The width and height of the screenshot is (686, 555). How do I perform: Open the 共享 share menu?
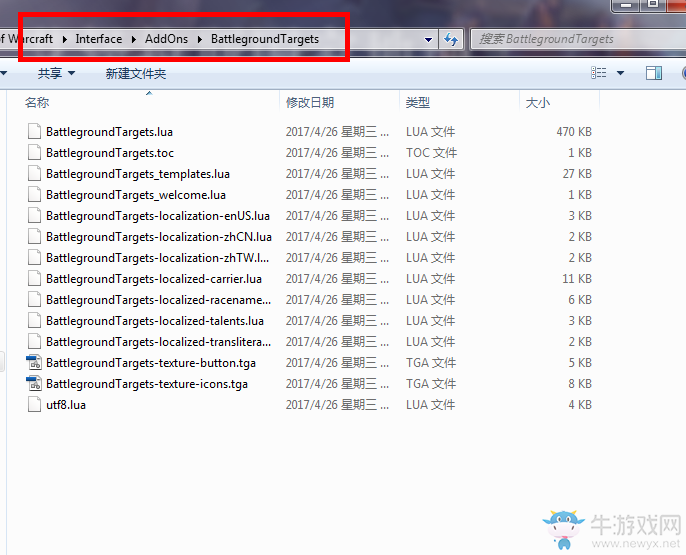(x=56, y=73)
